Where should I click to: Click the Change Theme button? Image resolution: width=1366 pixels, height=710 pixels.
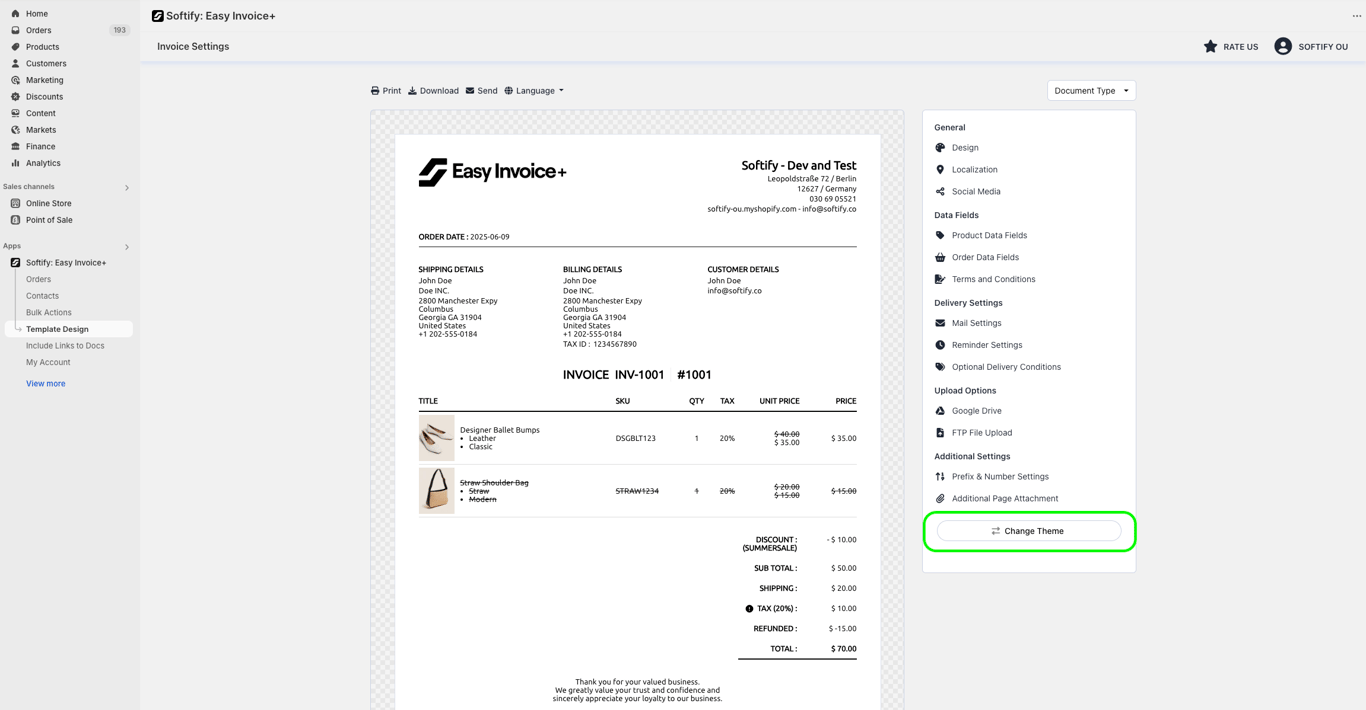click(x=1029, y=531)
